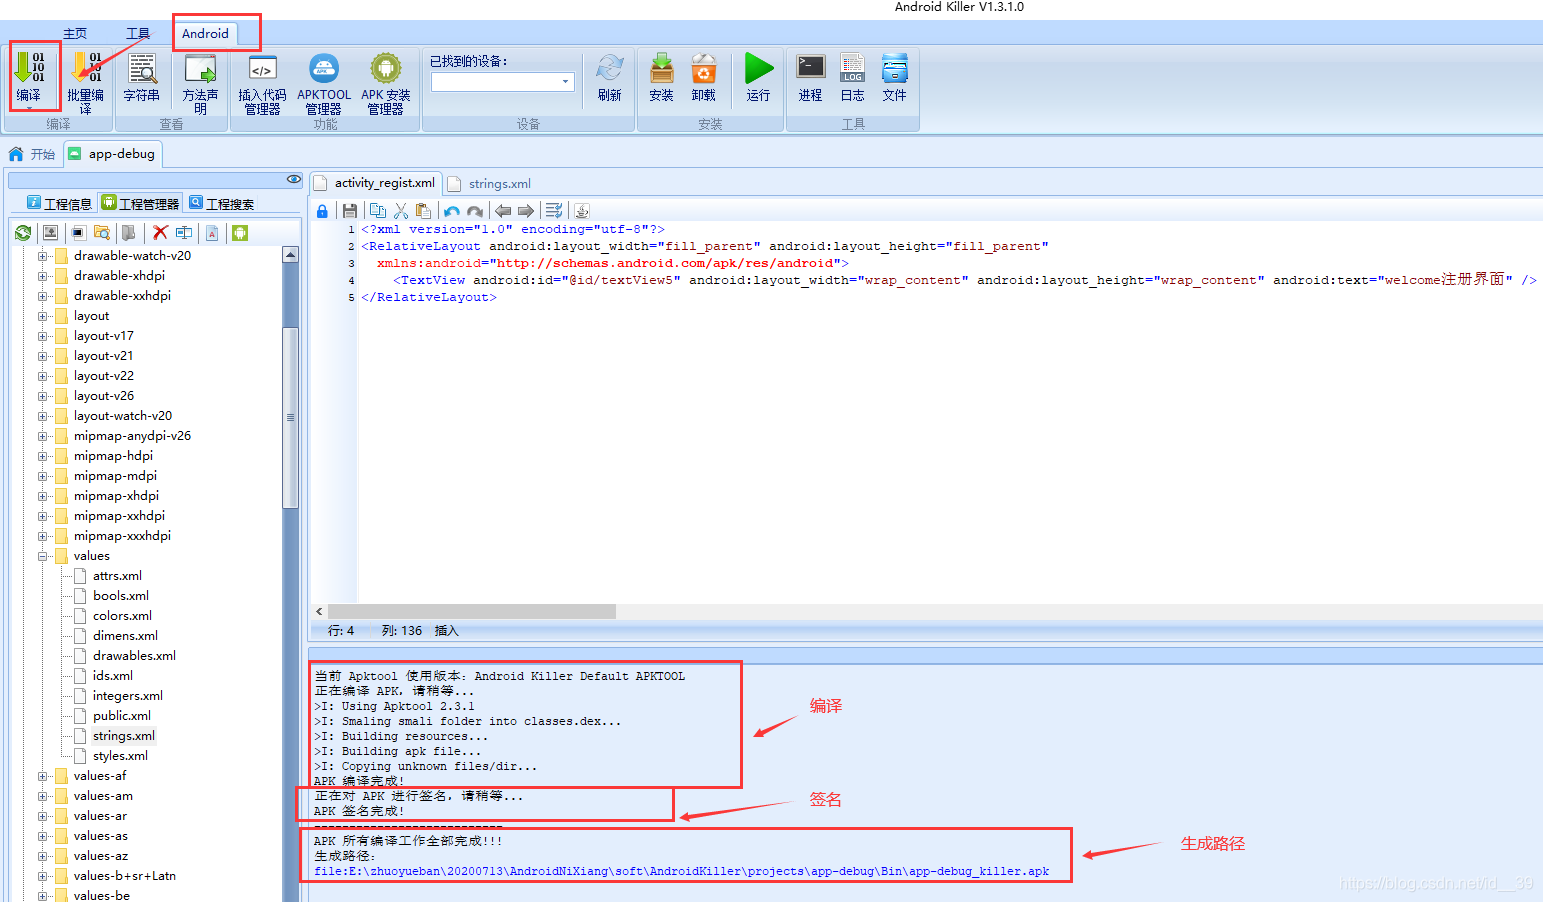Click the paste icon in editor toolbar

coord(423,211)
